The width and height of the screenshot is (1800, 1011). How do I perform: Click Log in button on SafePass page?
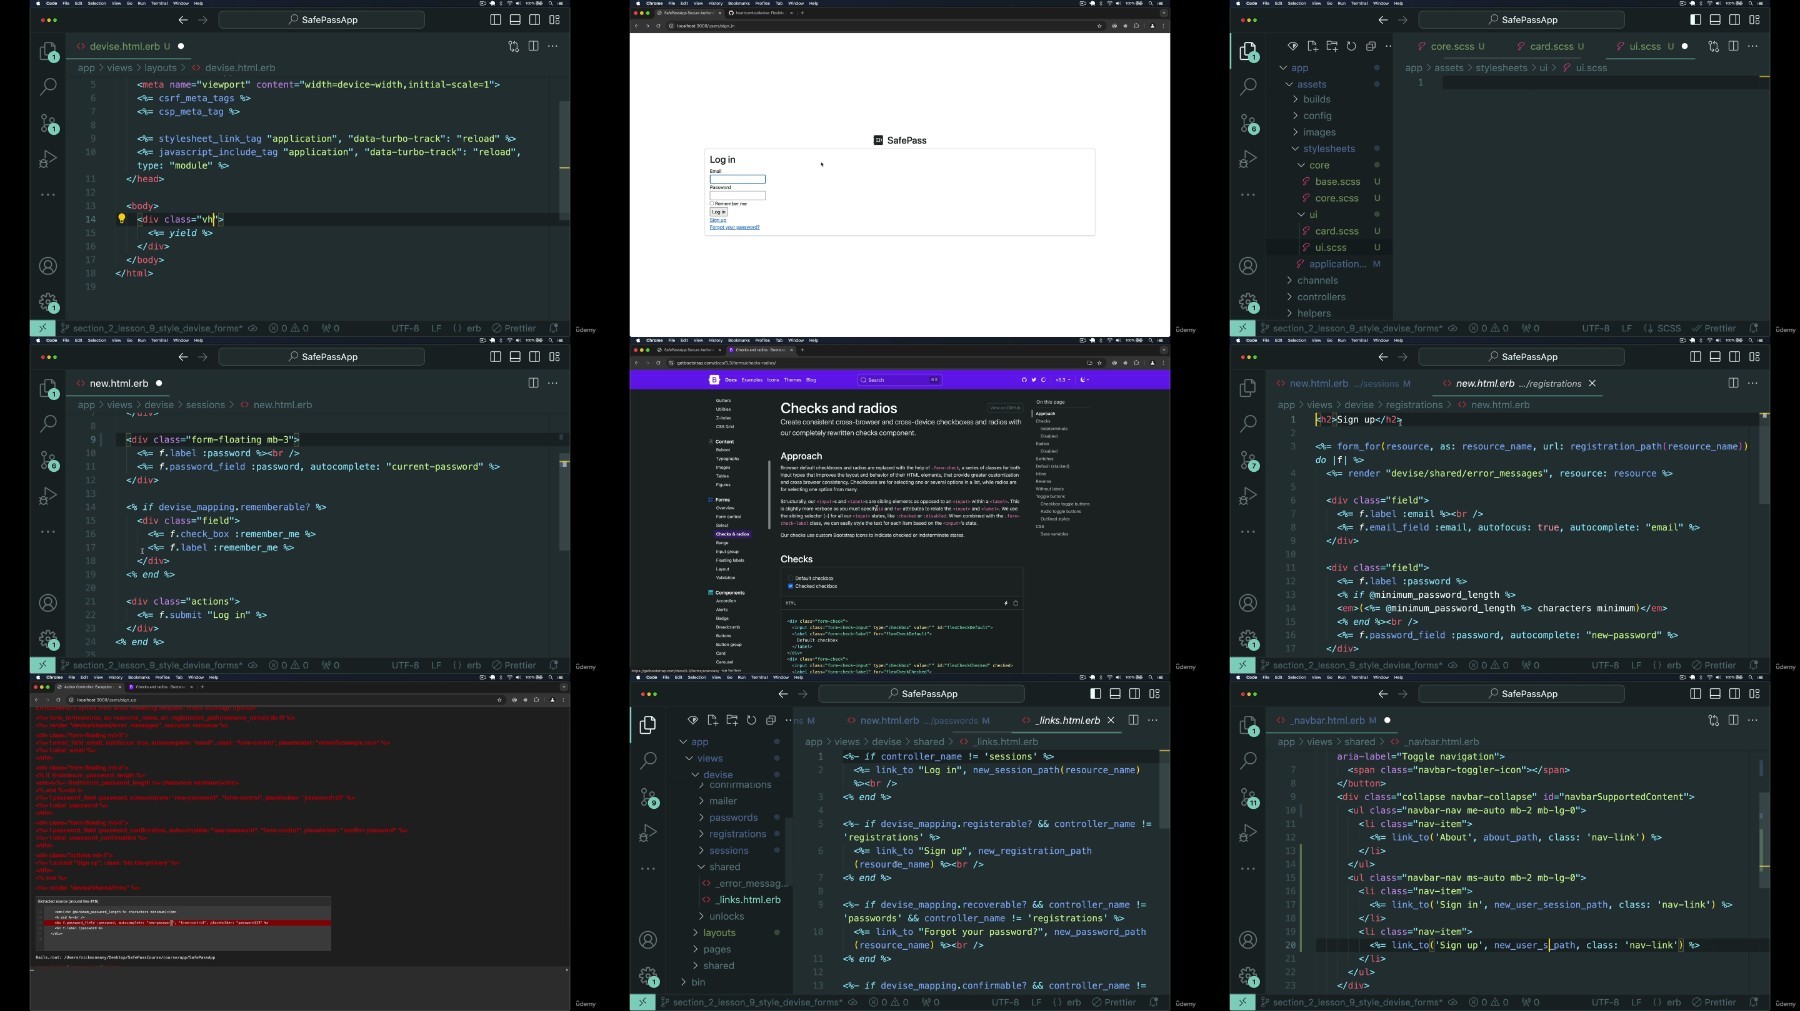[x=718, y=212]
